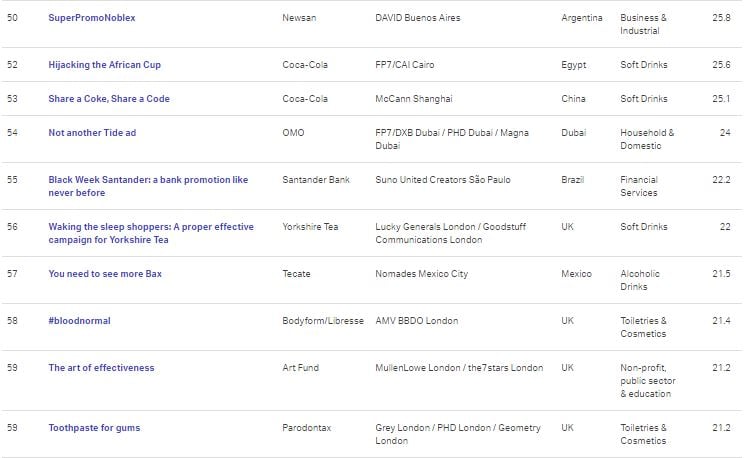Screen dimensions: 752x458
Task: Open The art of effectiveness link
Action: pyautogui.click(x=101, y=368)
